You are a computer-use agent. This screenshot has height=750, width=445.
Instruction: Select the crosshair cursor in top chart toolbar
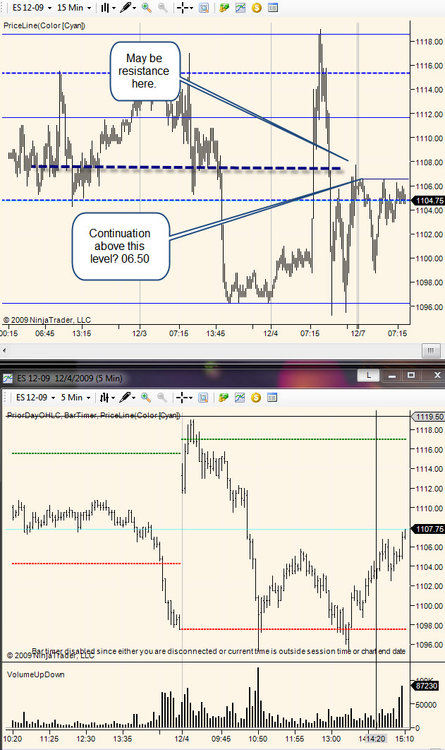[183, 8]
